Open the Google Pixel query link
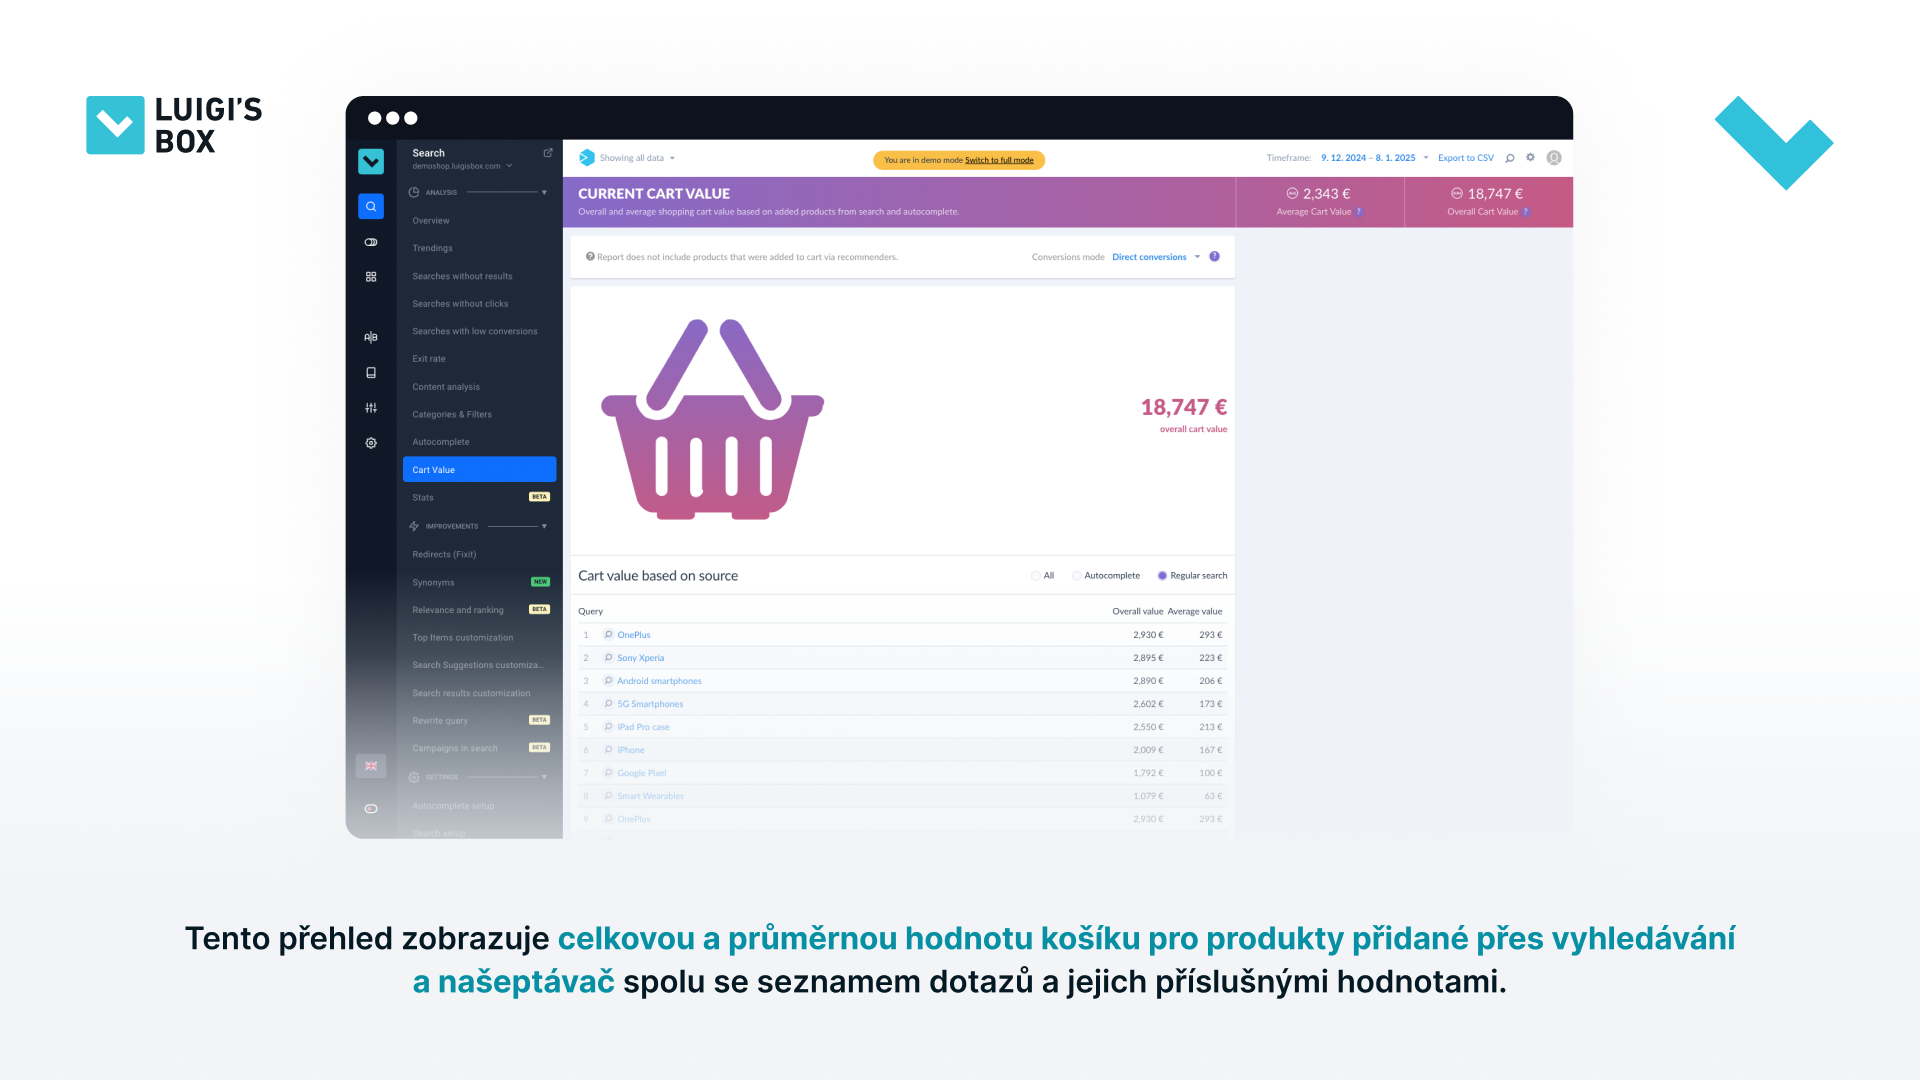The width and height of the screenshot is (1920, 1080). tap(642, 773)
